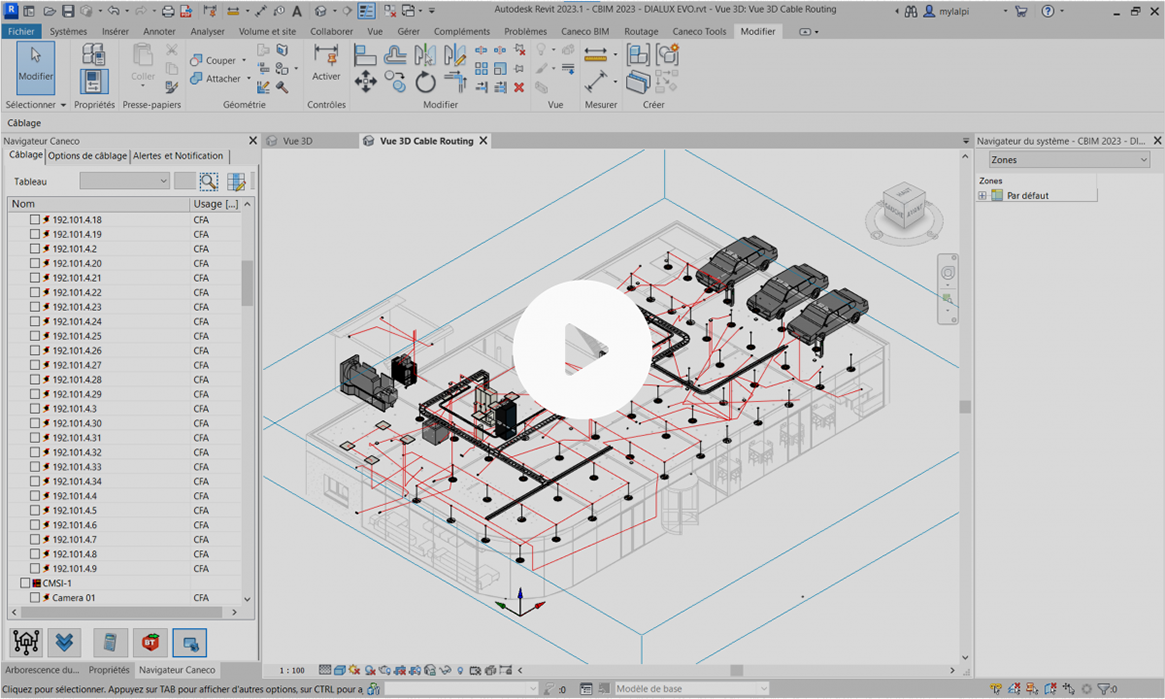Tick the checkbox for 192.101.4.33
The height and width of the screenshot is (699, 1165).
point(35,466)
